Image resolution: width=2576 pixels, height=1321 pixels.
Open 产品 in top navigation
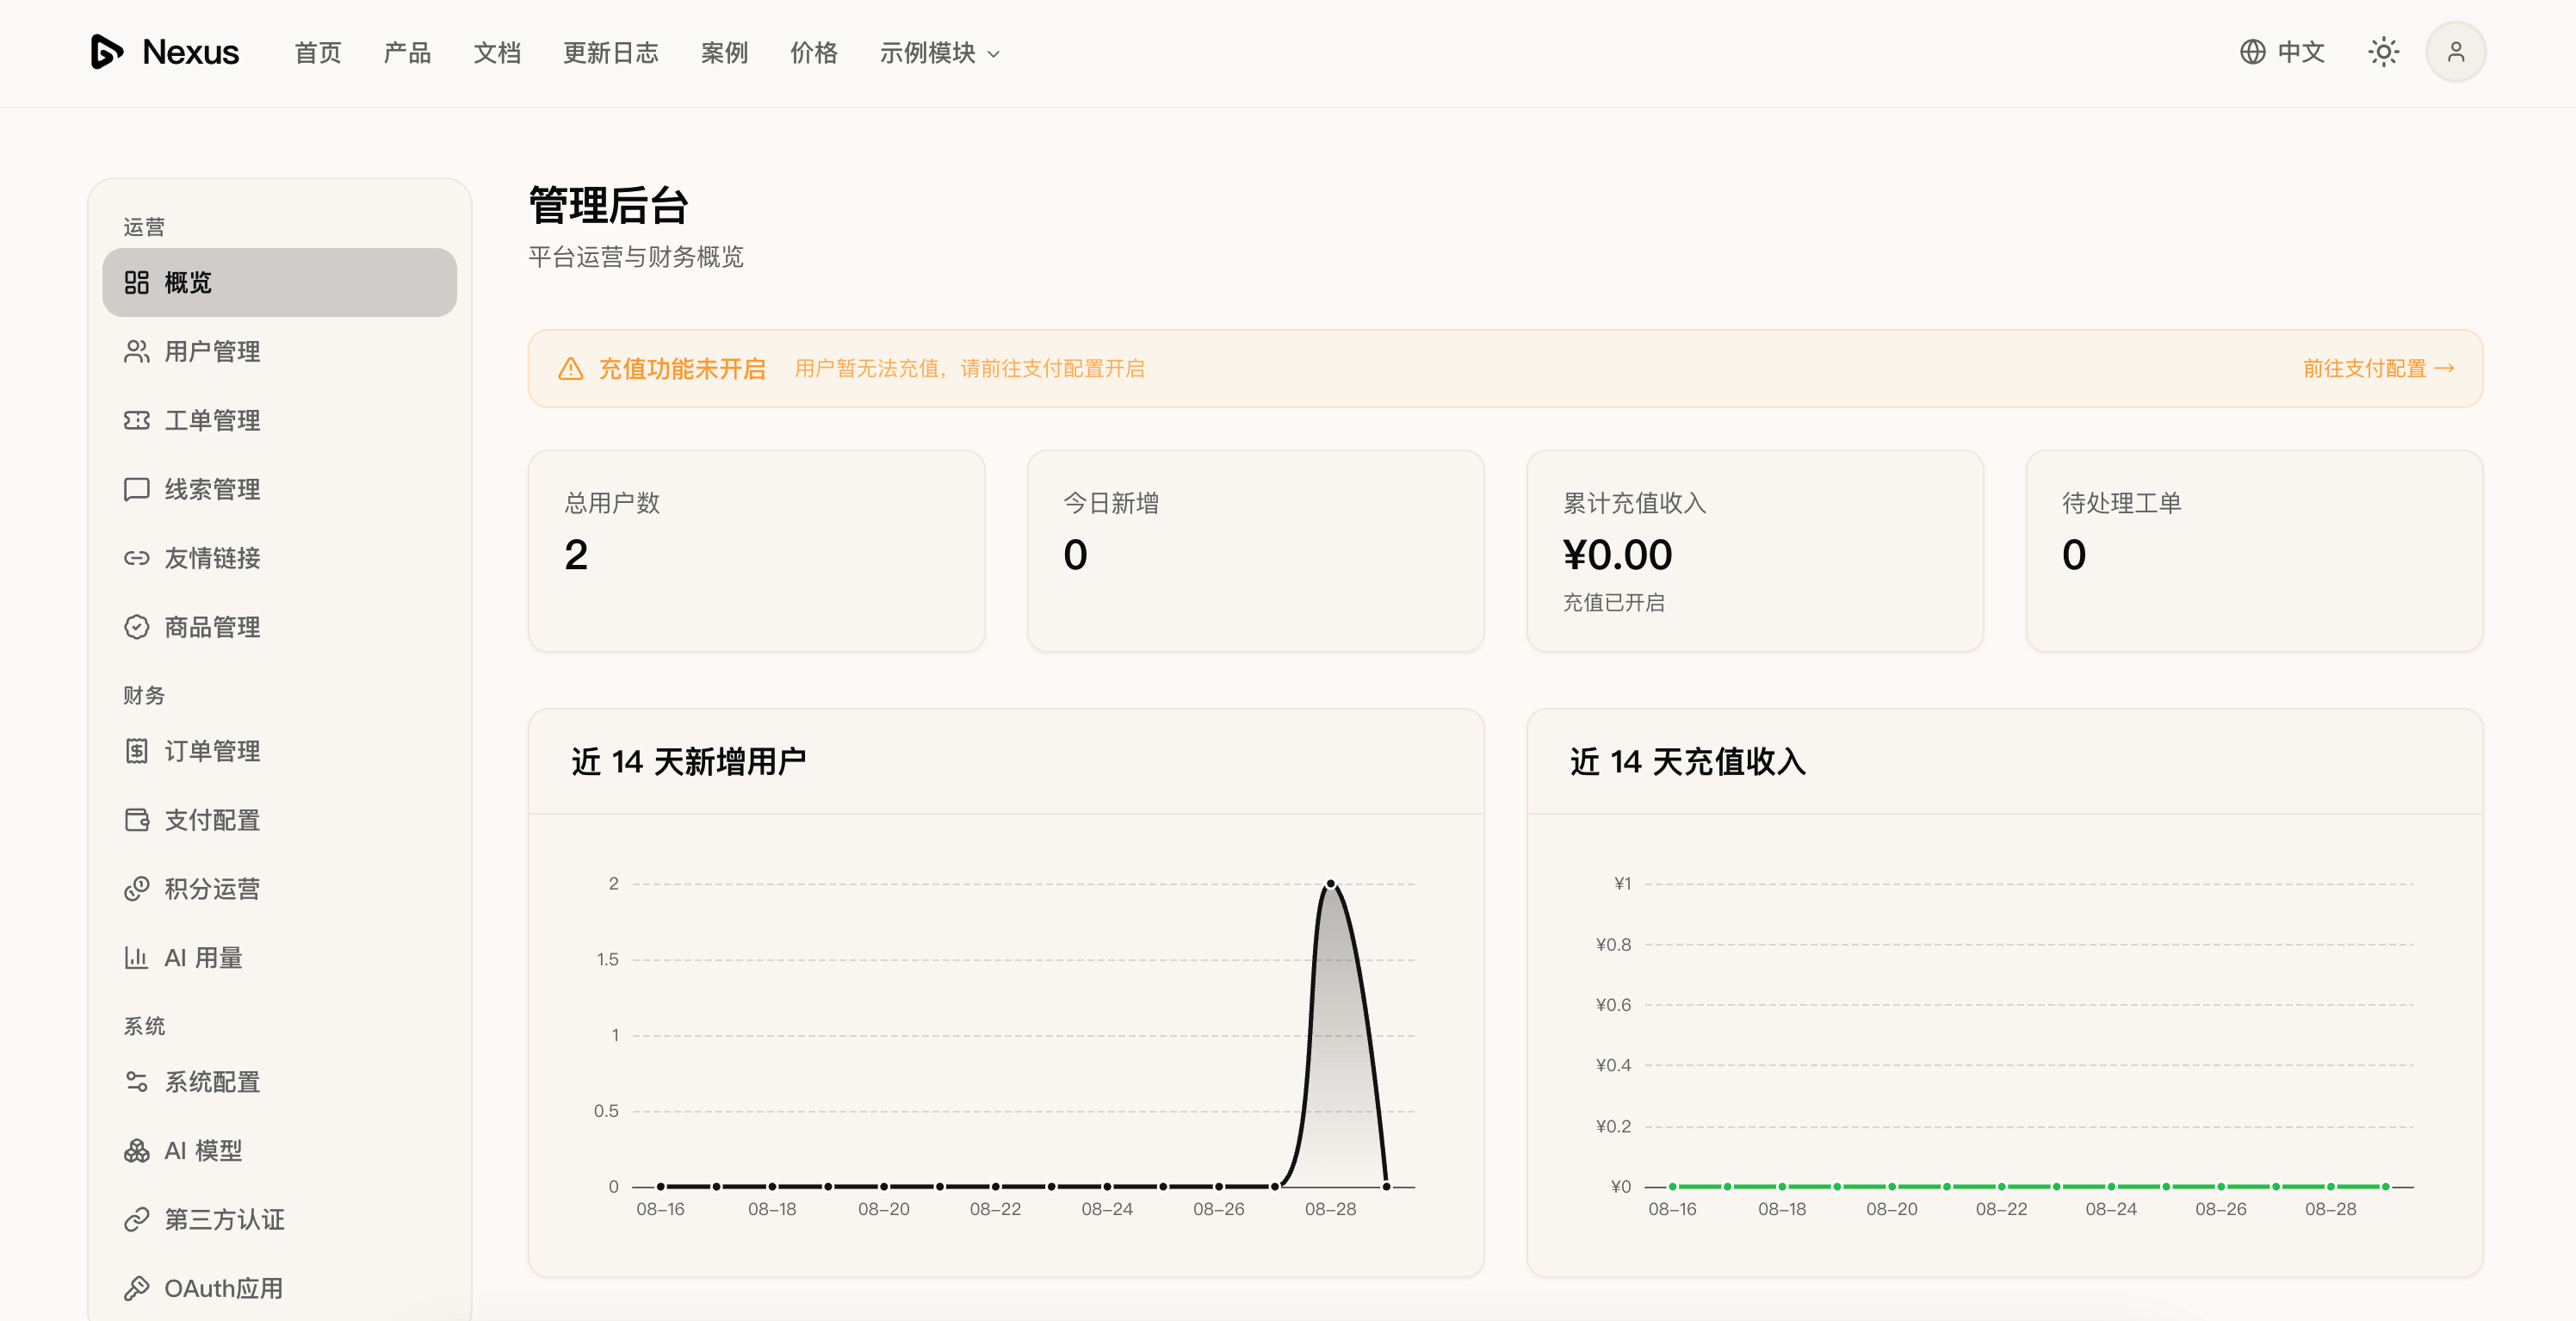[408, 53]
